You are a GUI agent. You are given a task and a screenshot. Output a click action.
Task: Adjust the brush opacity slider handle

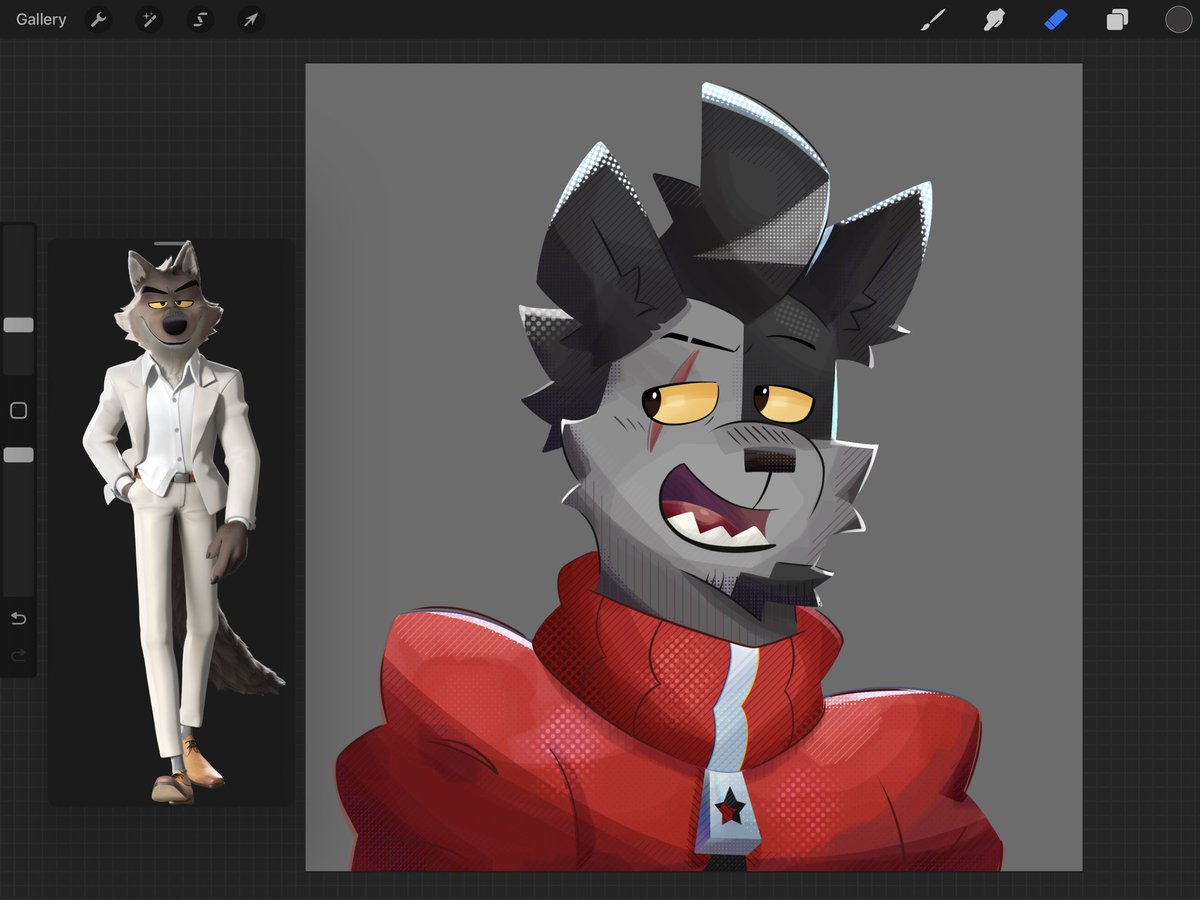pyautogui.click(x=18, y=455)
